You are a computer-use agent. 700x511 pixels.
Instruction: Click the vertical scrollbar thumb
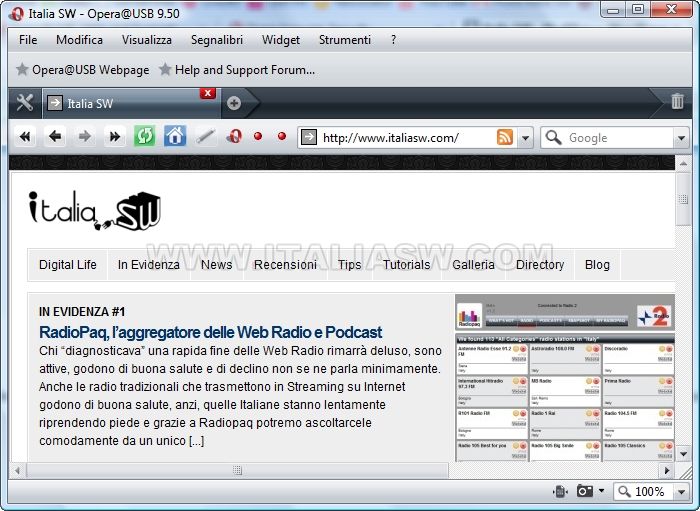pyautogui.click(x=683, y=199)
